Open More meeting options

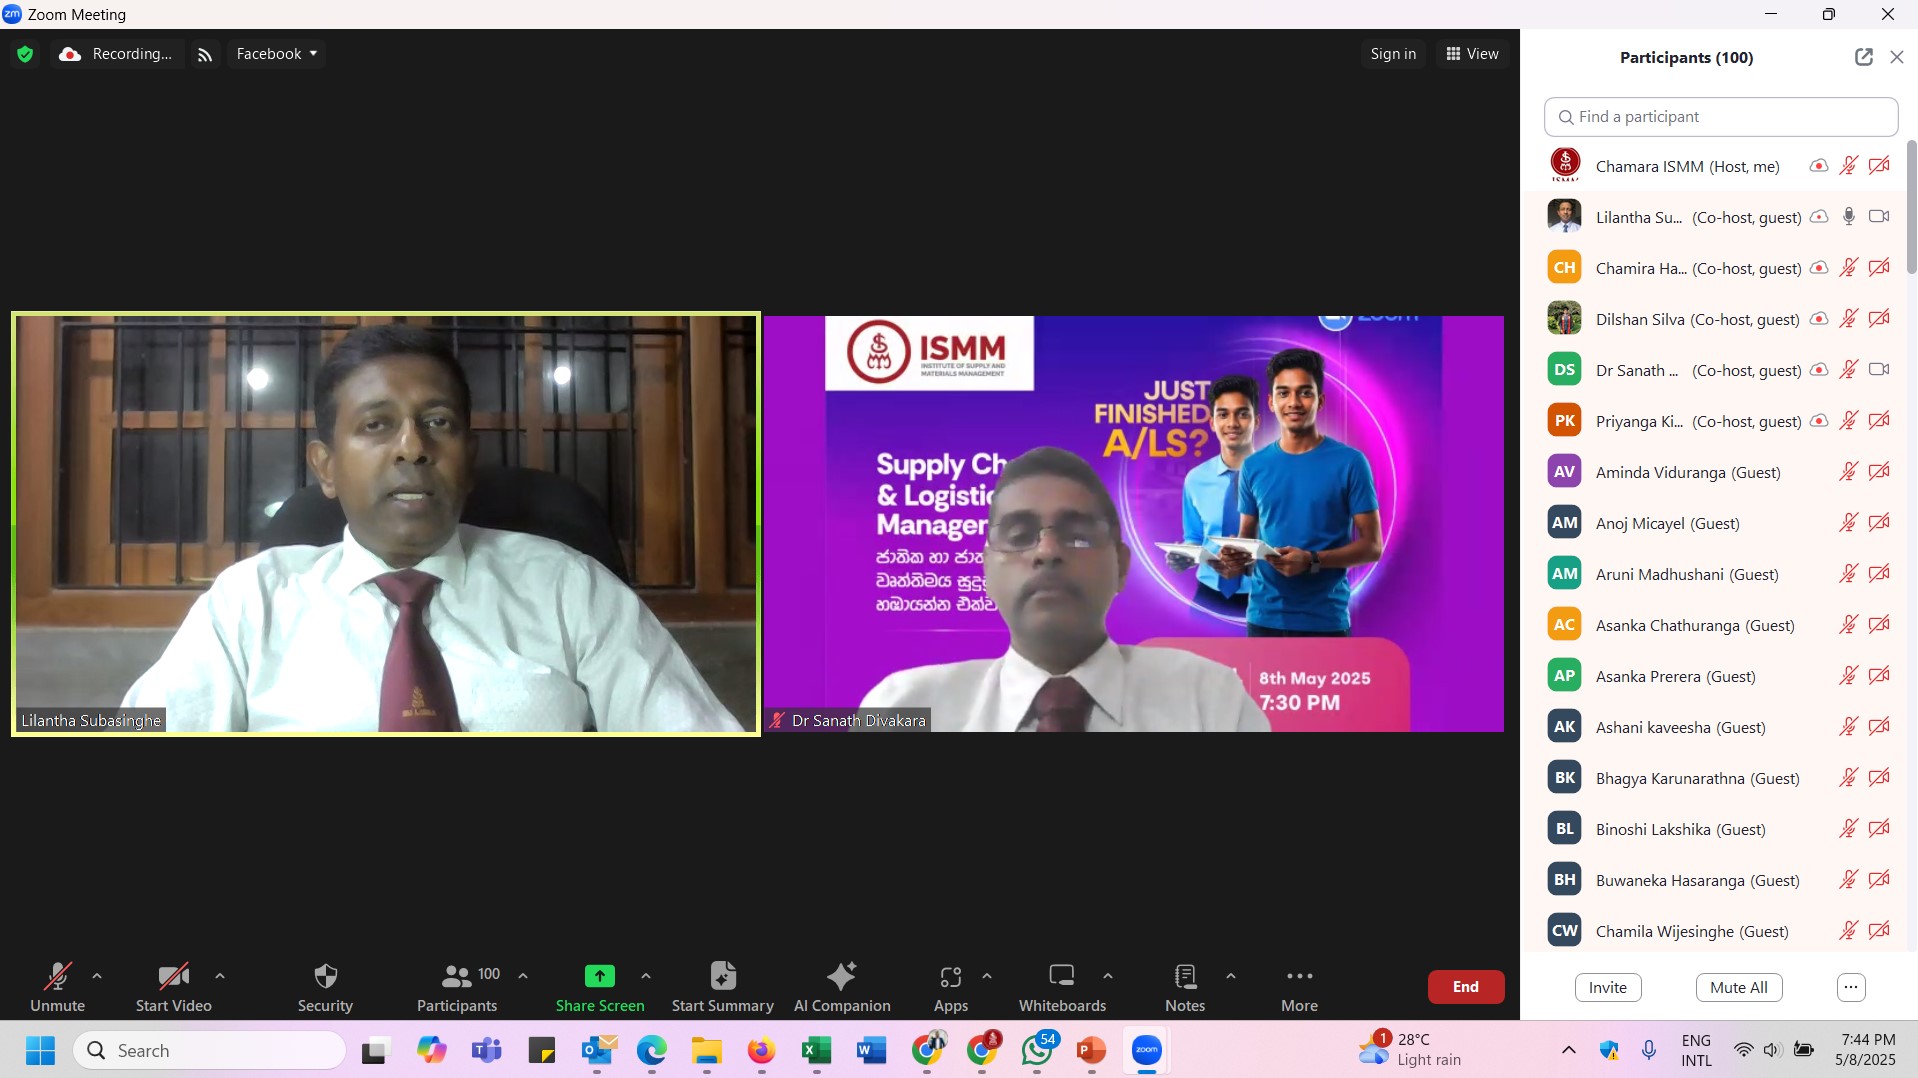[1299, 987]
